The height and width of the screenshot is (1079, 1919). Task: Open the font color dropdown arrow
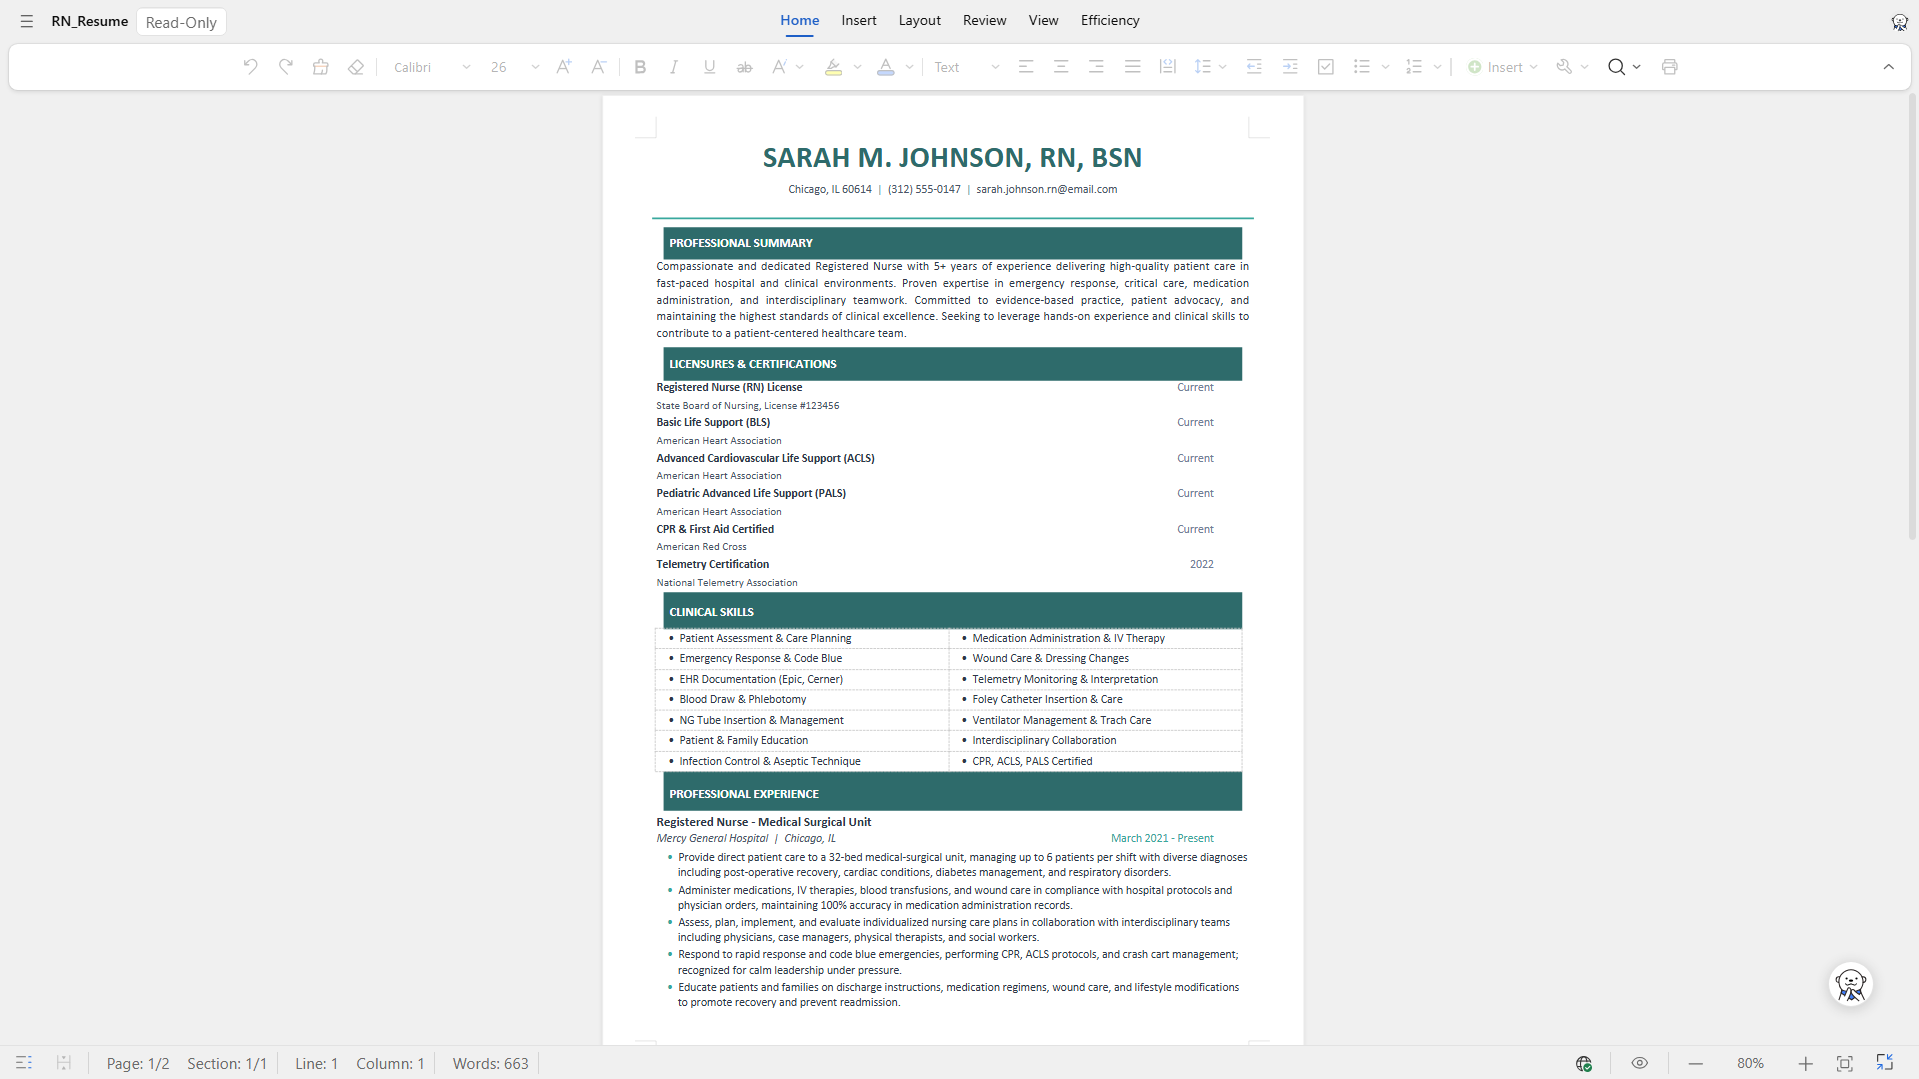(909, 67)
